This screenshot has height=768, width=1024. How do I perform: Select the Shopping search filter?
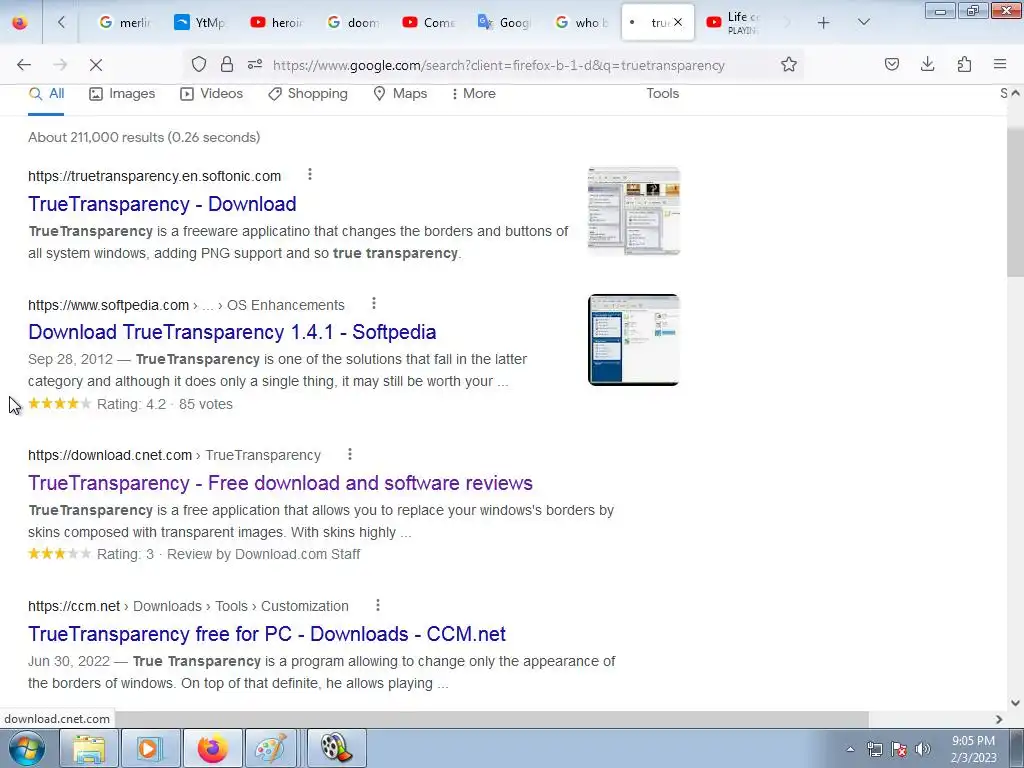pos(308,93)
